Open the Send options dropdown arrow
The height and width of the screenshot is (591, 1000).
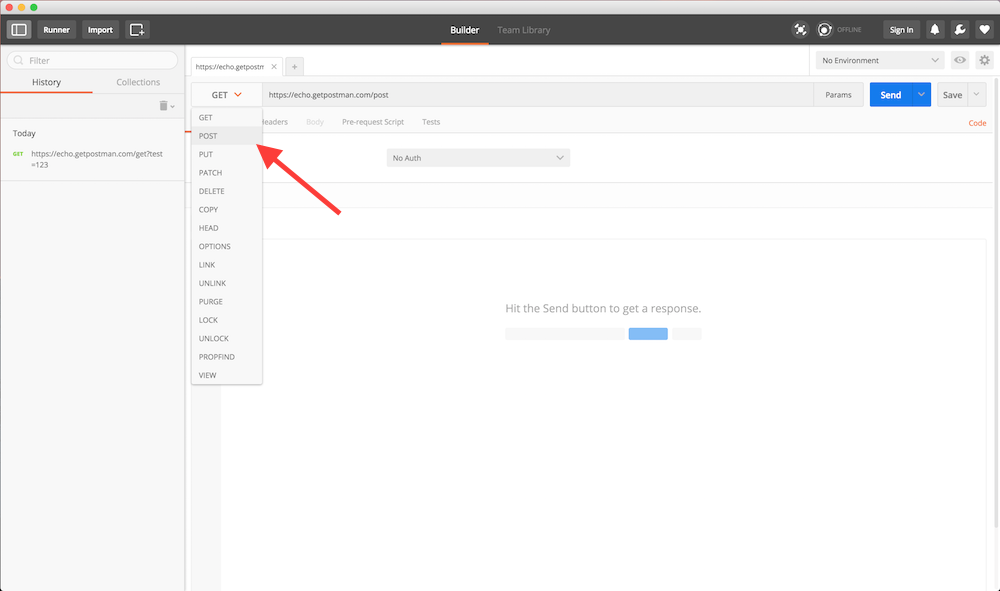(922, 94)
